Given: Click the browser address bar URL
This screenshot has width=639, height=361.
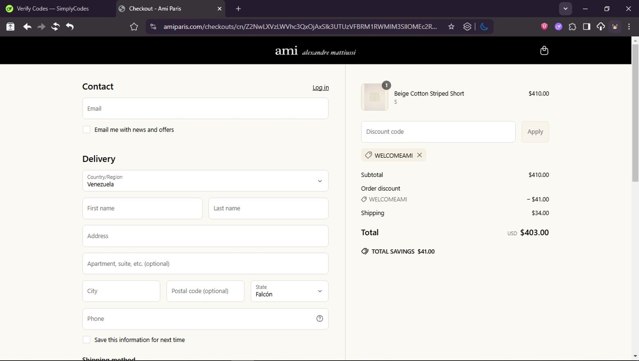Looking at the screenshot, I should 300,26.
